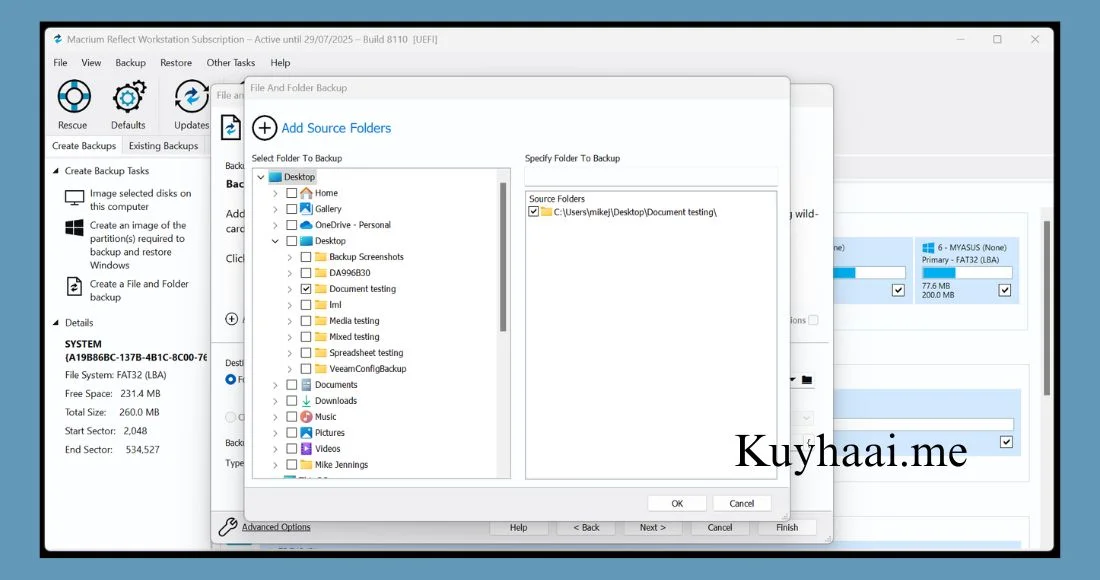Open the Defaults gear icon
The image size is (1100, 580).
[x=128, y=97]
